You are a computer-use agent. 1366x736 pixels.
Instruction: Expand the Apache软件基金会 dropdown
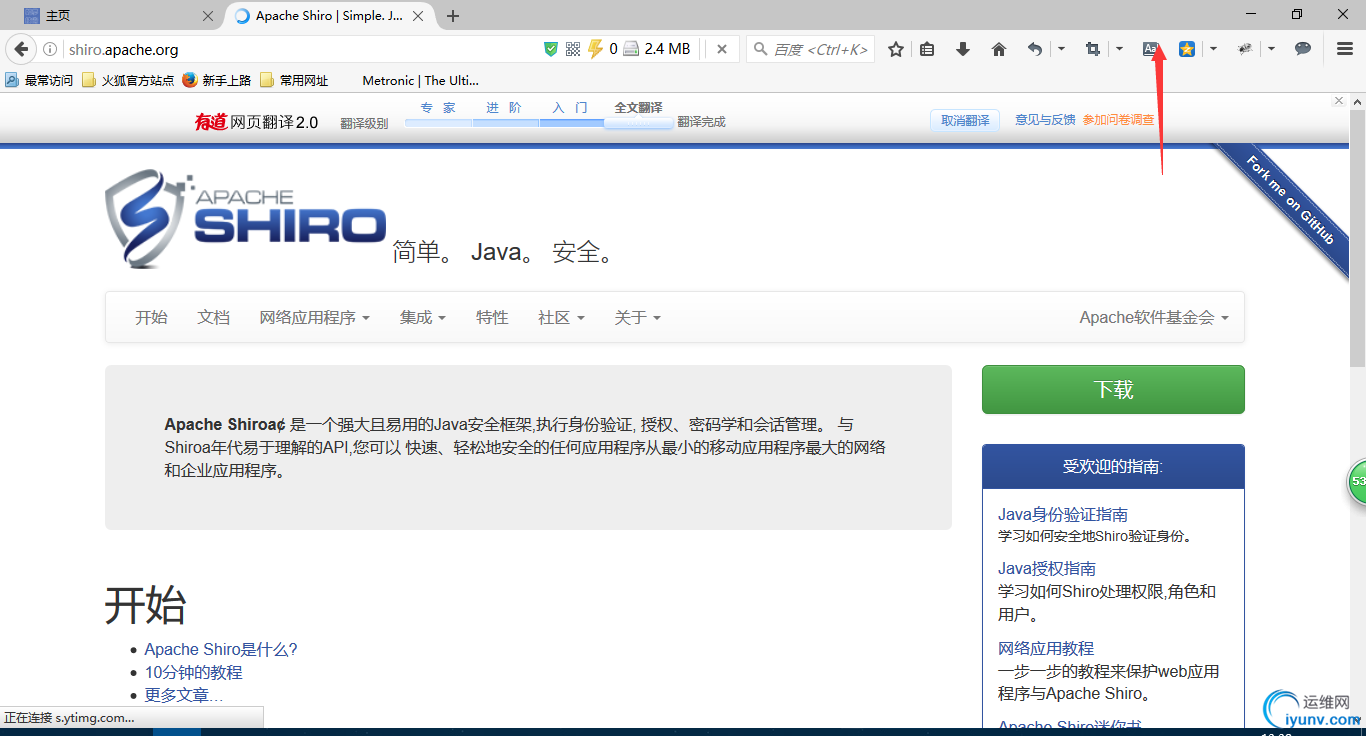pyautogui.click(x=1154, y=317)
